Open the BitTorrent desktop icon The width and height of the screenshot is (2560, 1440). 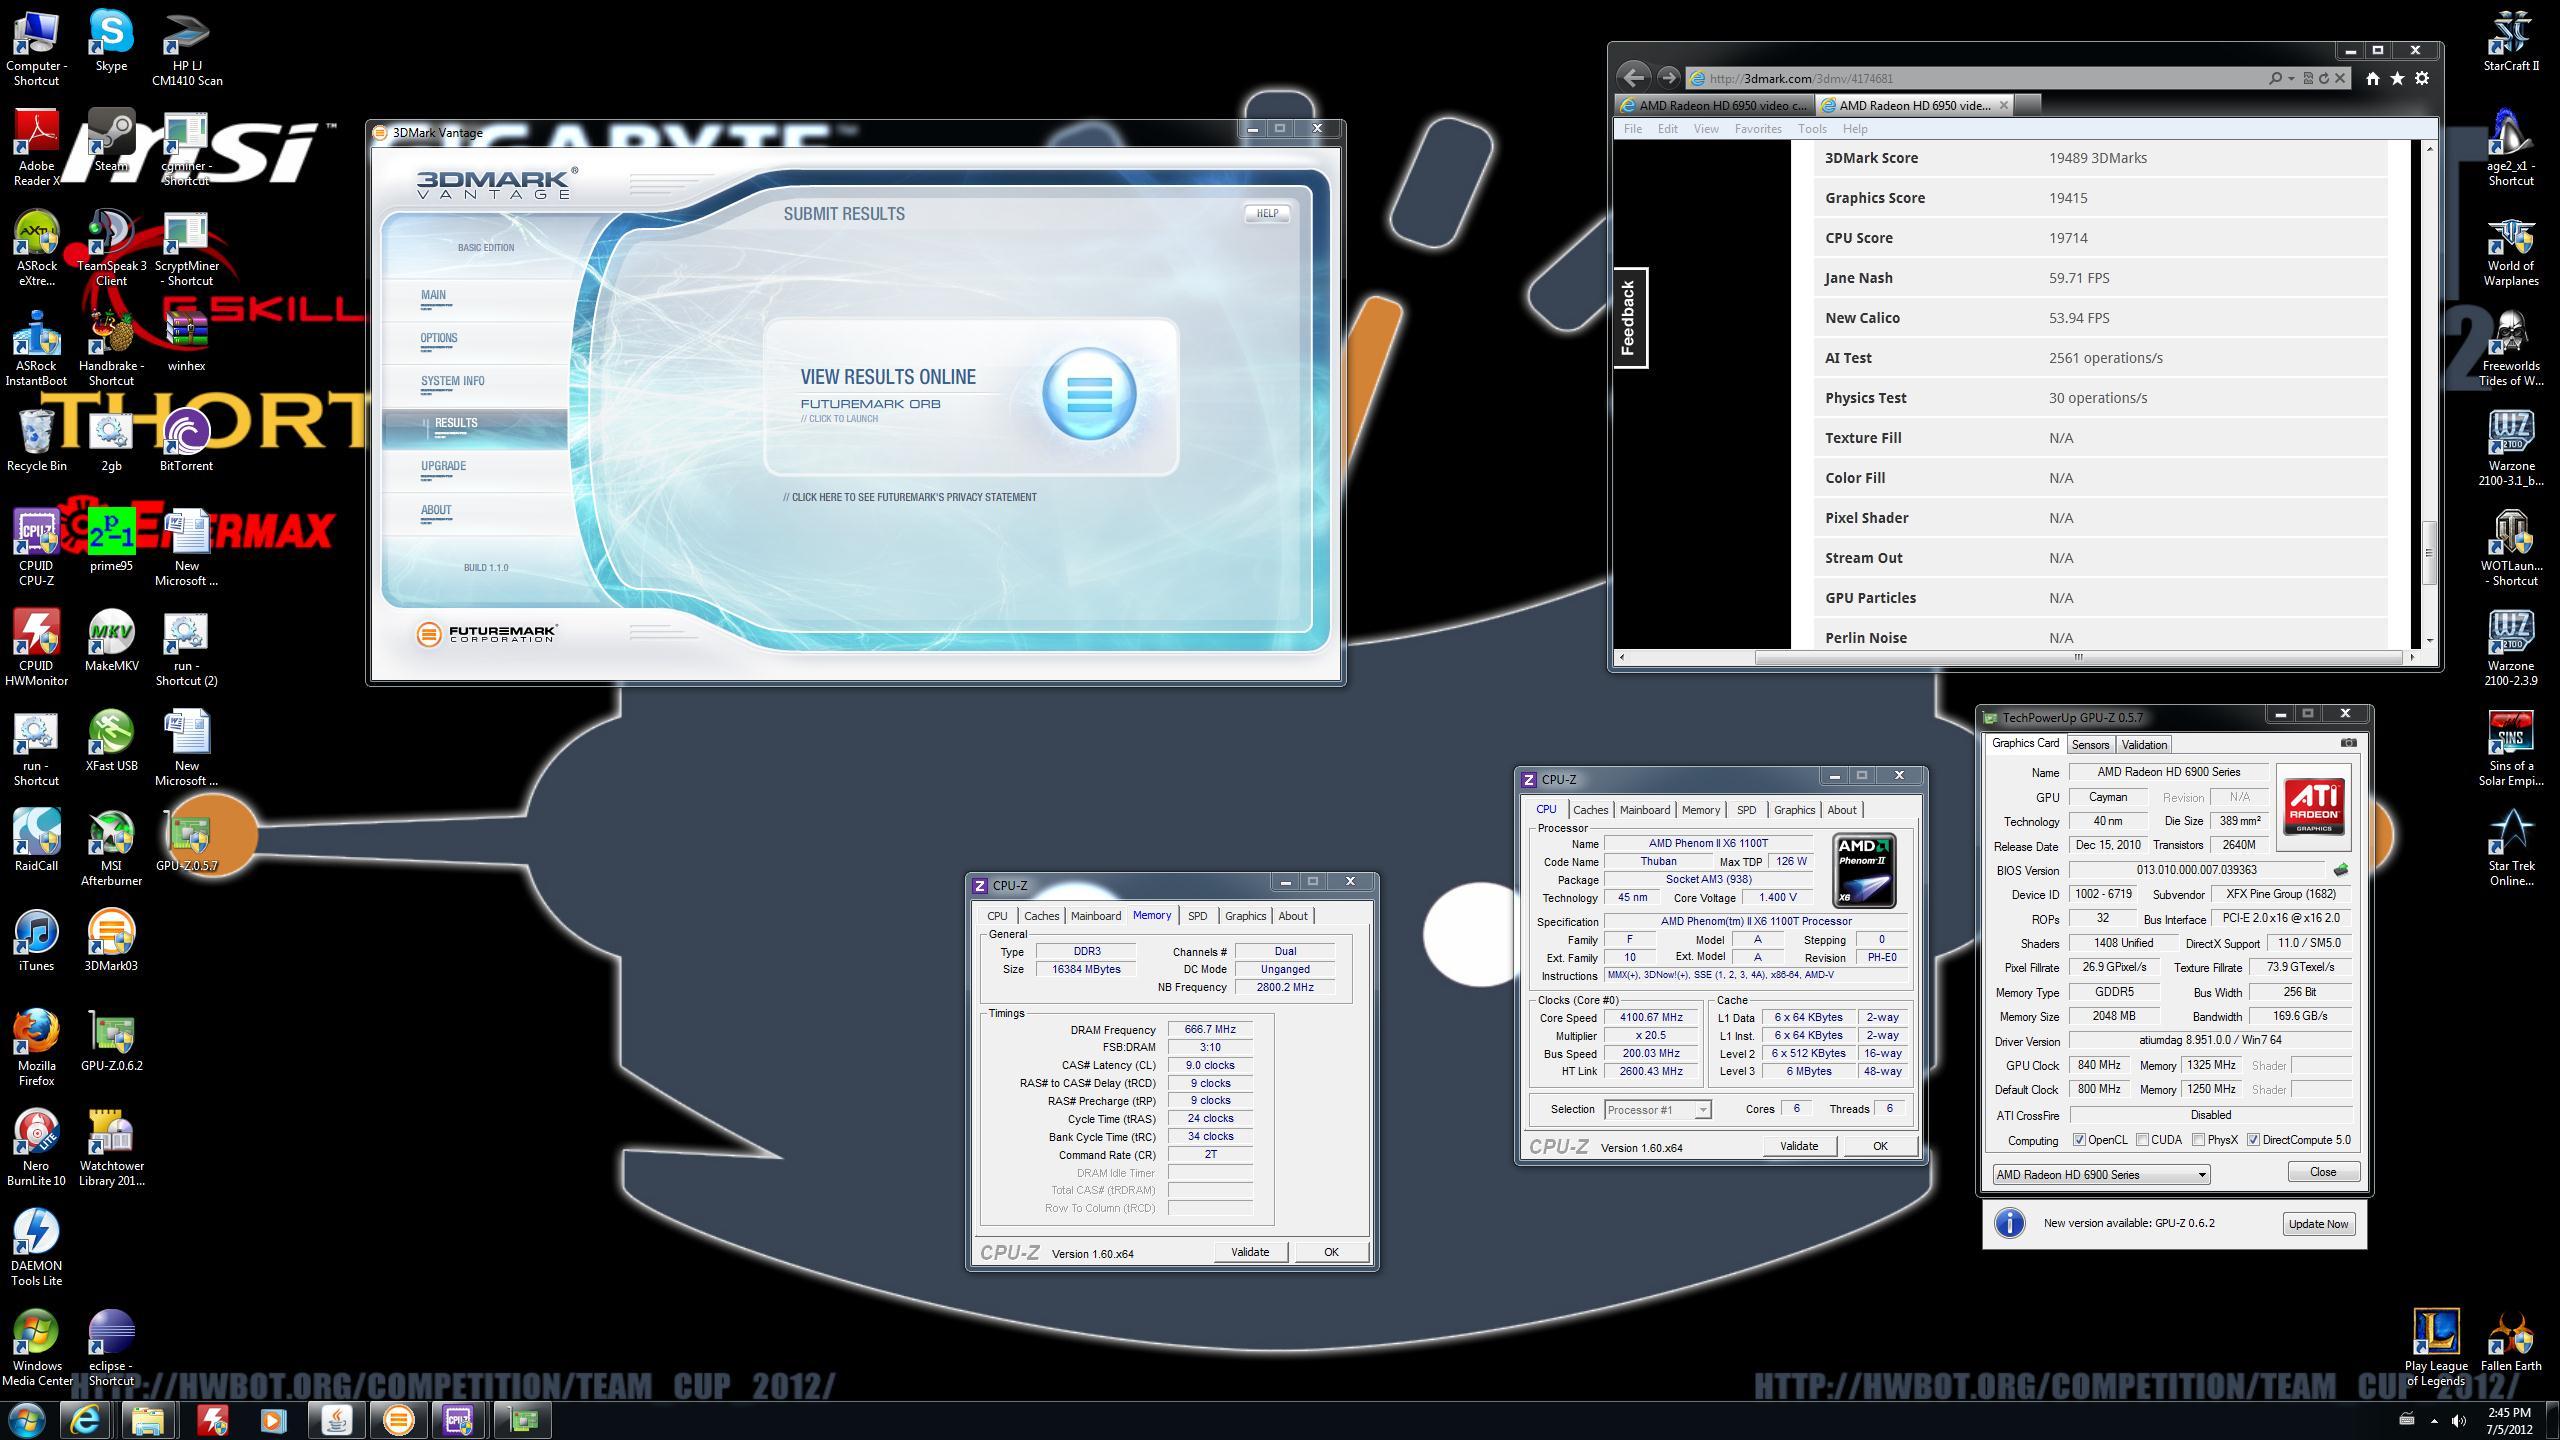click(x=186, y=440)
